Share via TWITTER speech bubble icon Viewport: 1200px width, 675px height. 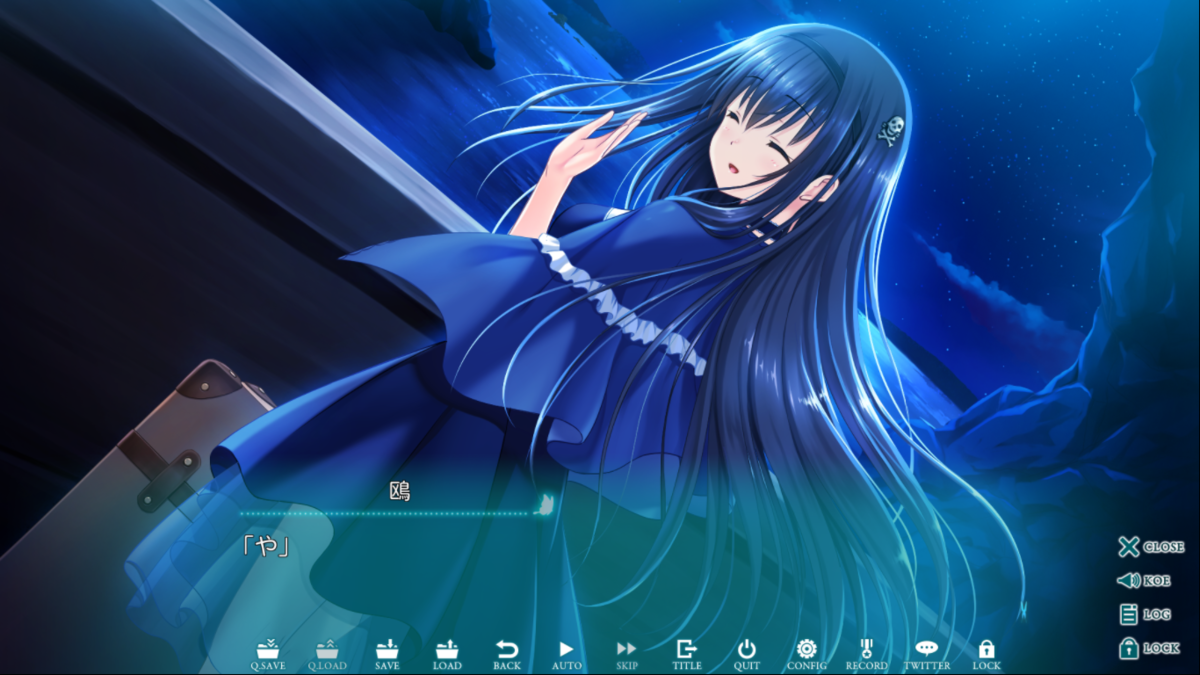pyautogui.click(x=927, y=655)
